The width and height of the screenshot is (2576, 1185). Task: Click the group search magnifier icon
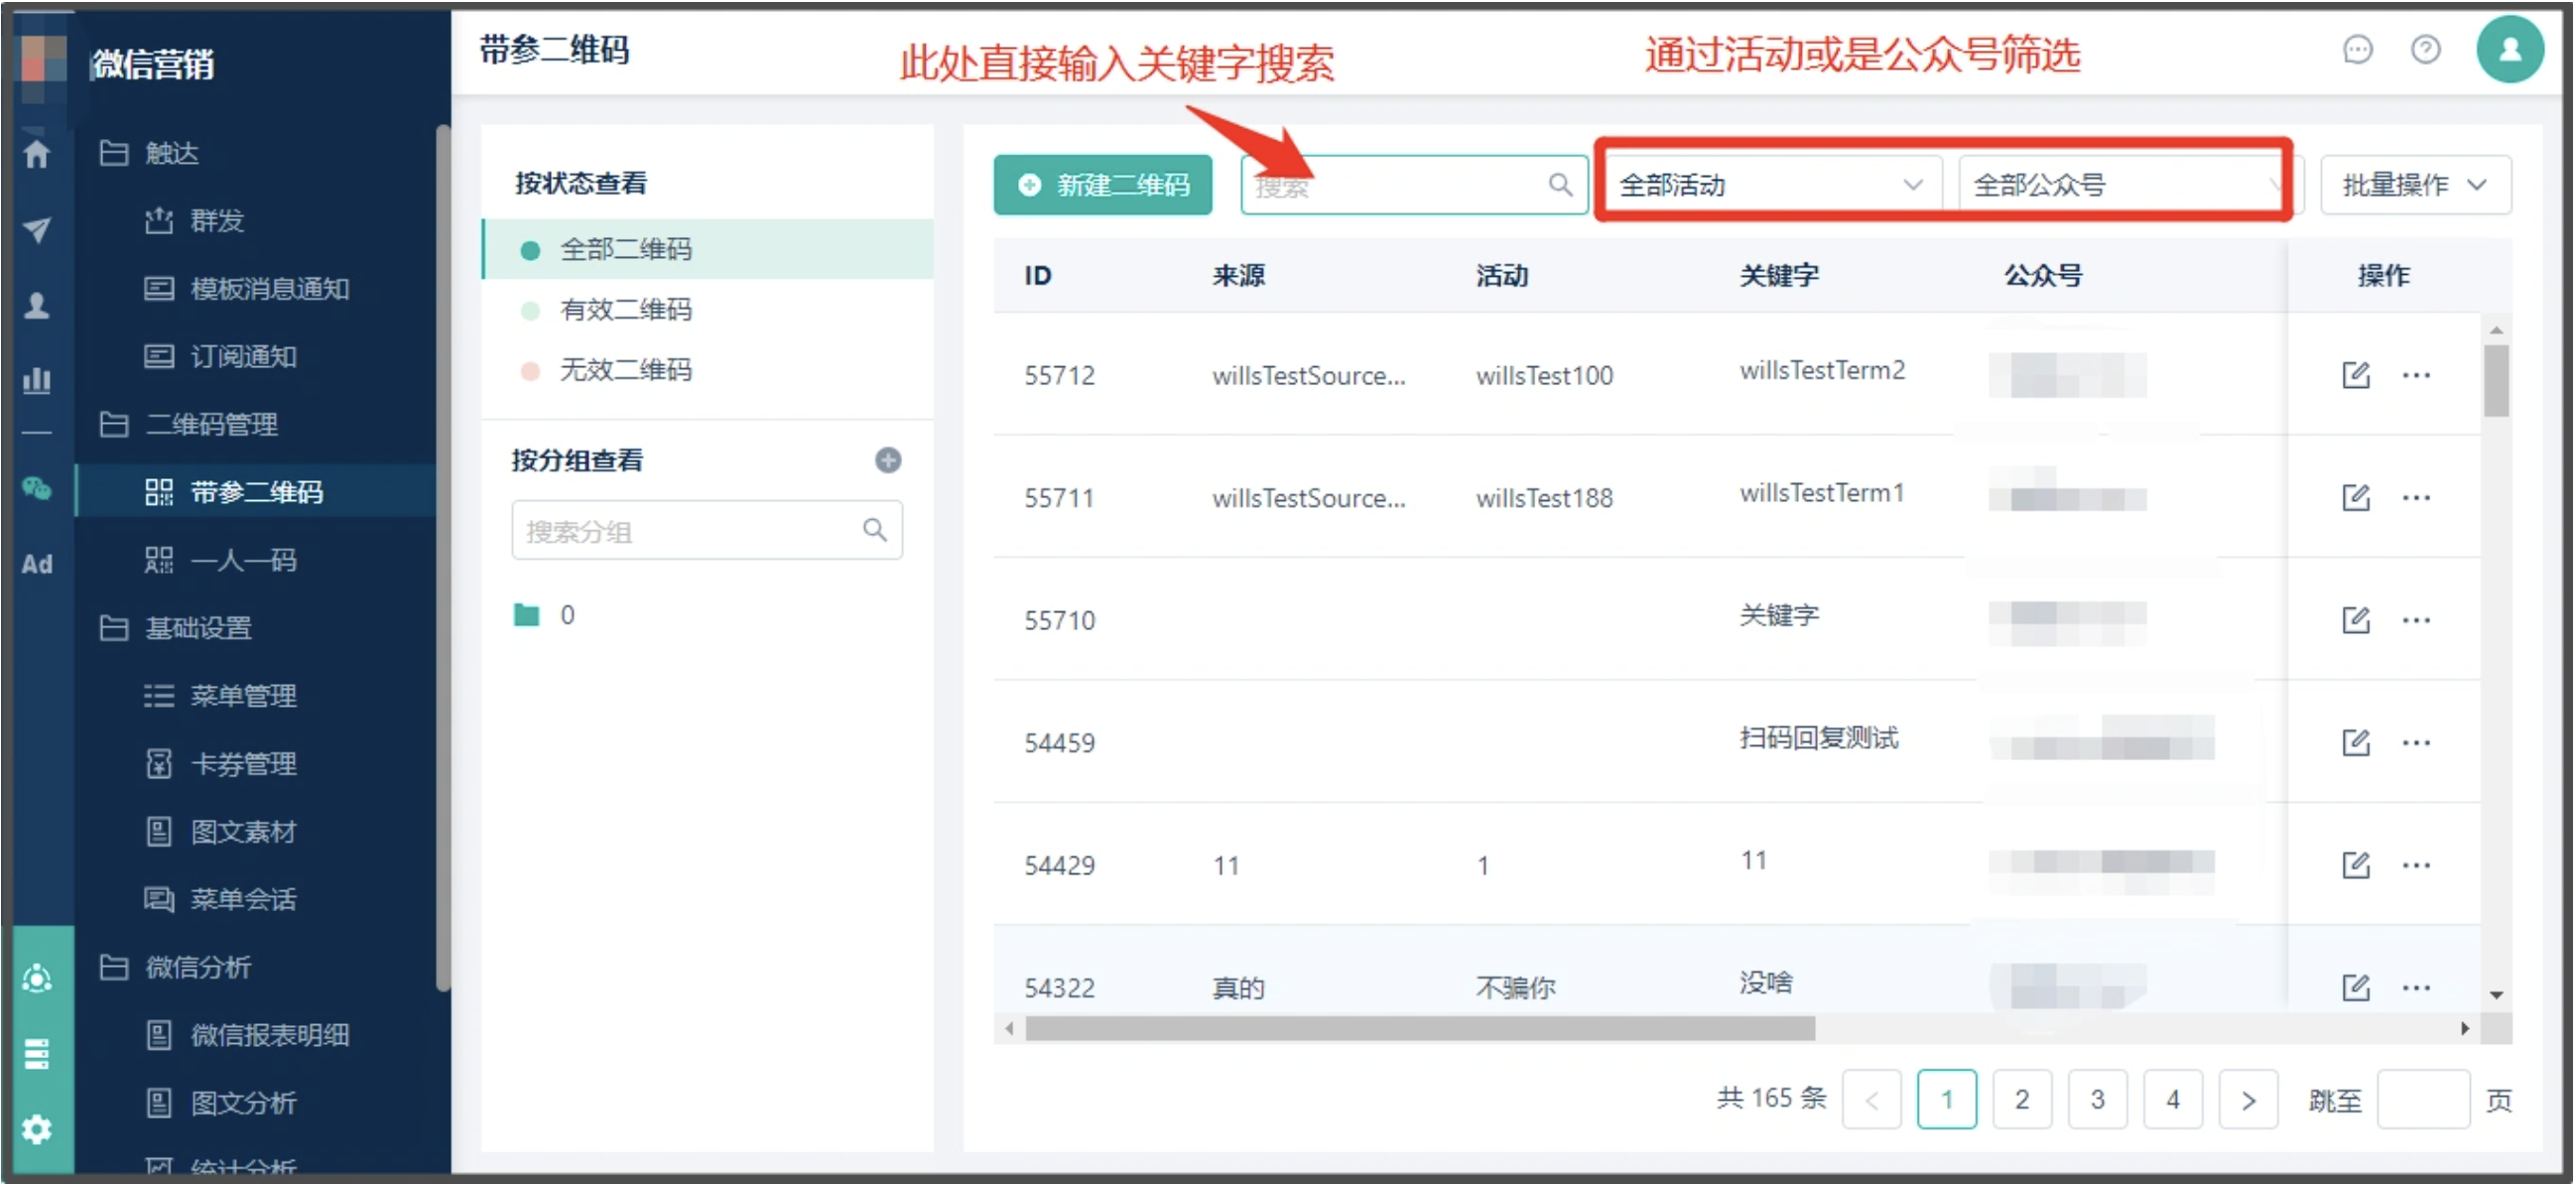point(875,530)
